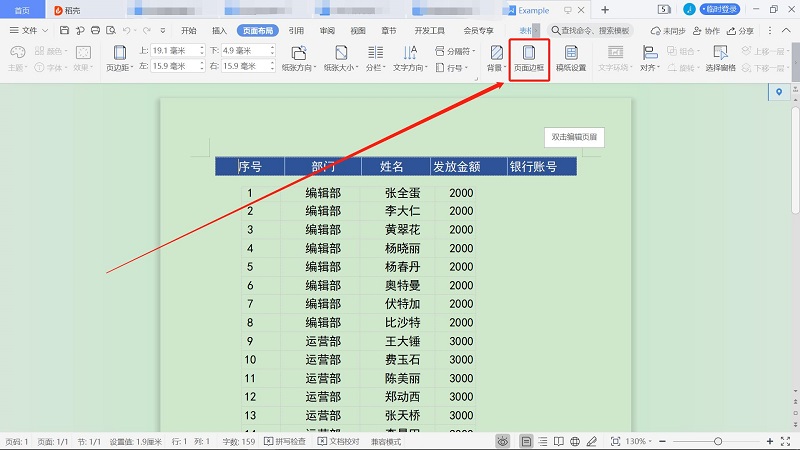Click the 选择窗格 (Selection Pane) icon
This screenshot has width=800, height=450.
click(x=720, y=58)
